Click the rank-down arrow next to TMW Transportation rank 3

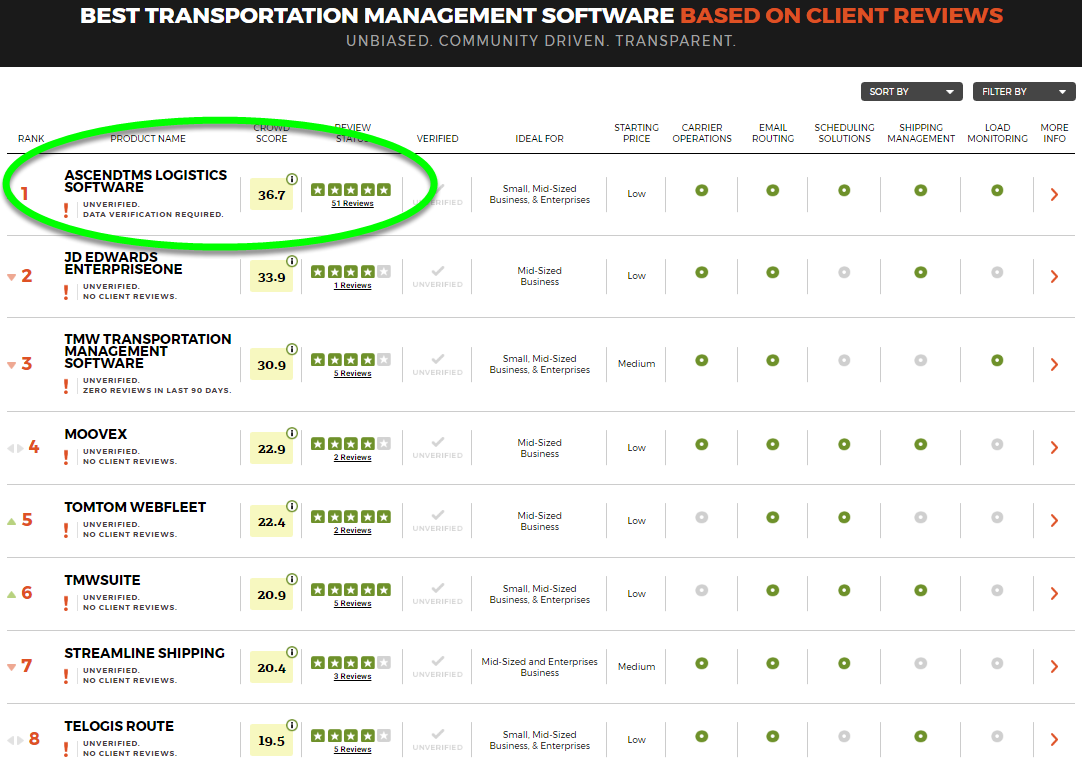(12, 365)
